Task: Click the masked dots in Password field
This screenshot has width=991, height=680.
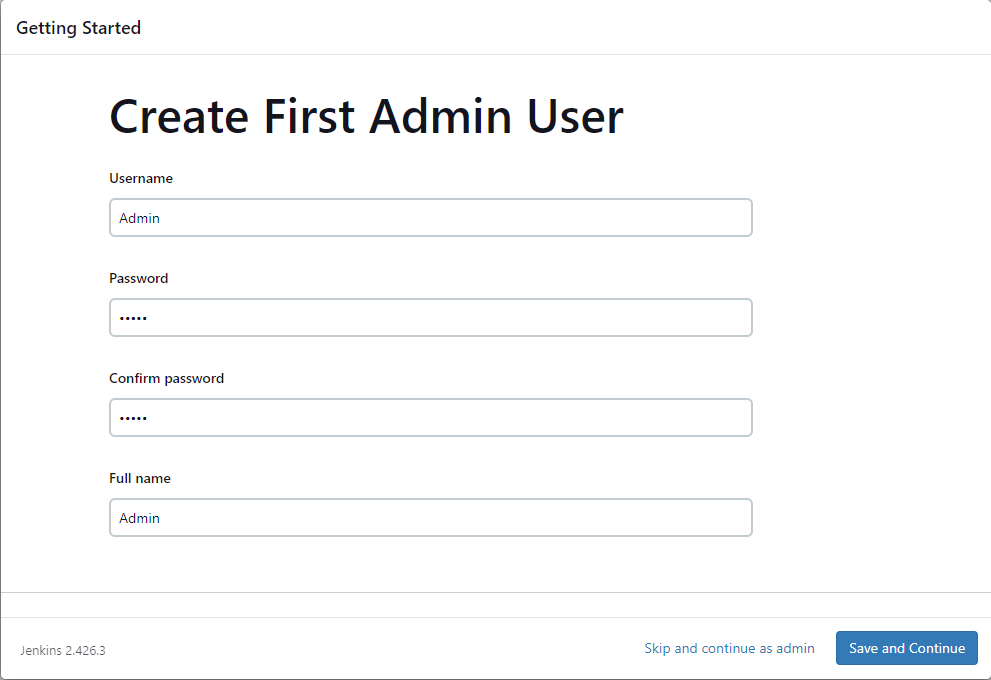Action: coord(131,317)
